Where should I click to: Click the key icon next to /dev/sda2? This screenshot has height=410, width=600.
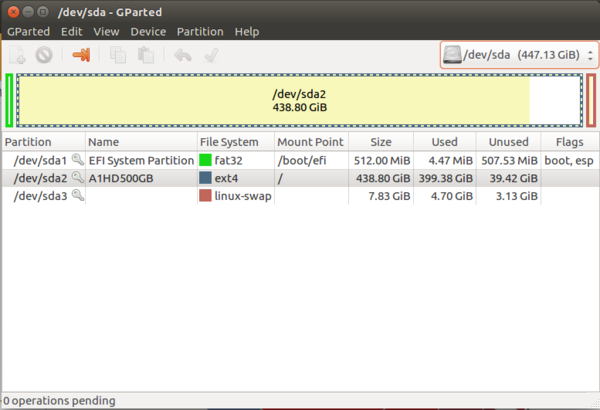coord(78,177)
